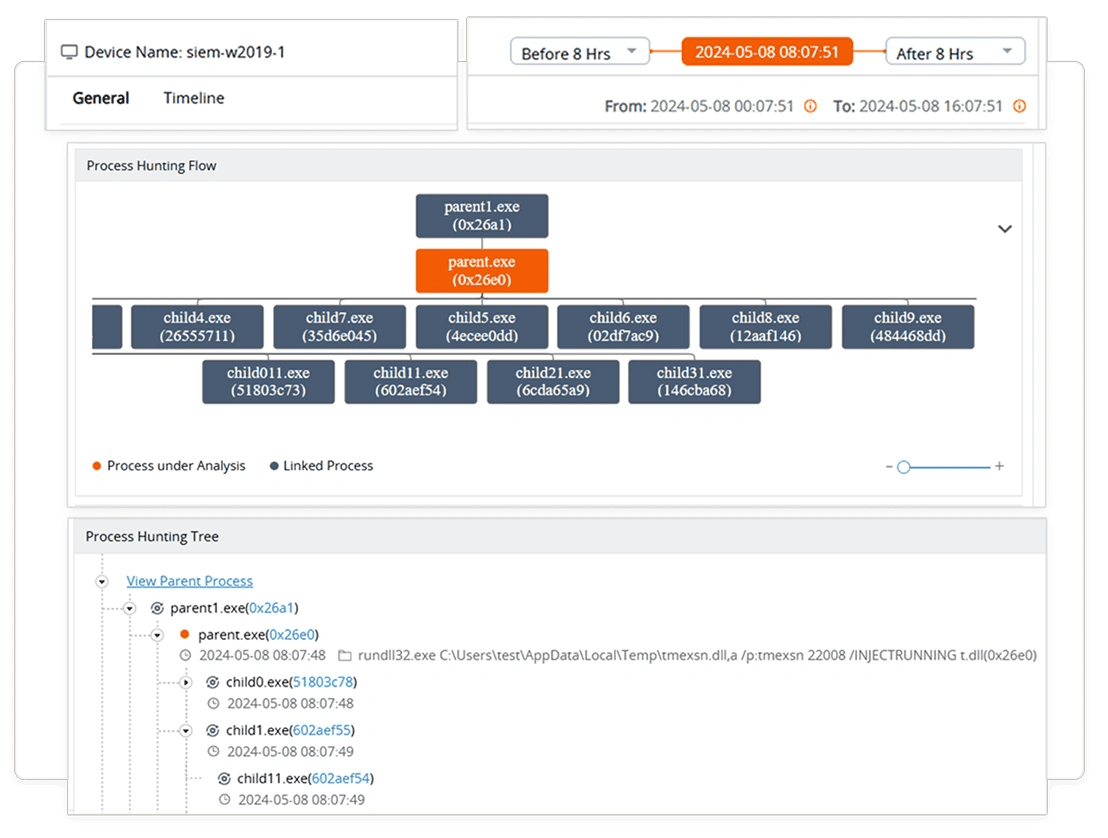Expand the child0.exe tree node
Viewport: 1108px width, 838px height.
(185, 682)
